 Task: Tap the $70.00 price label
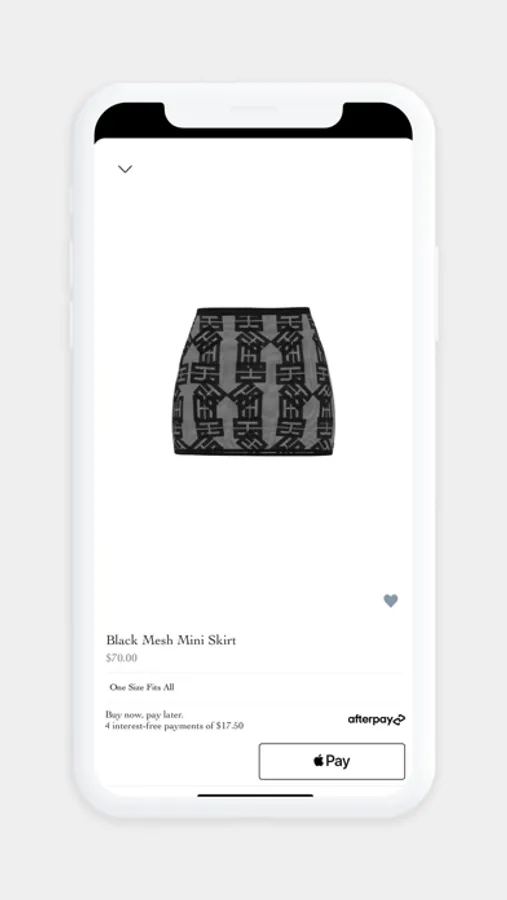(x=122, y=658)
